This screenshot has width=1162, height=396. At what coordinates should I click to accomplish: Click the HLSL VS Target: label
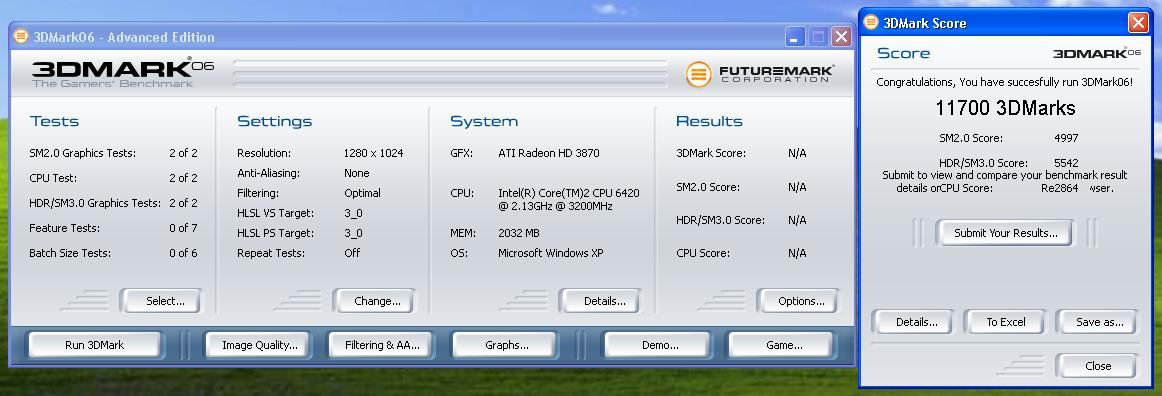tap(275, 213)
